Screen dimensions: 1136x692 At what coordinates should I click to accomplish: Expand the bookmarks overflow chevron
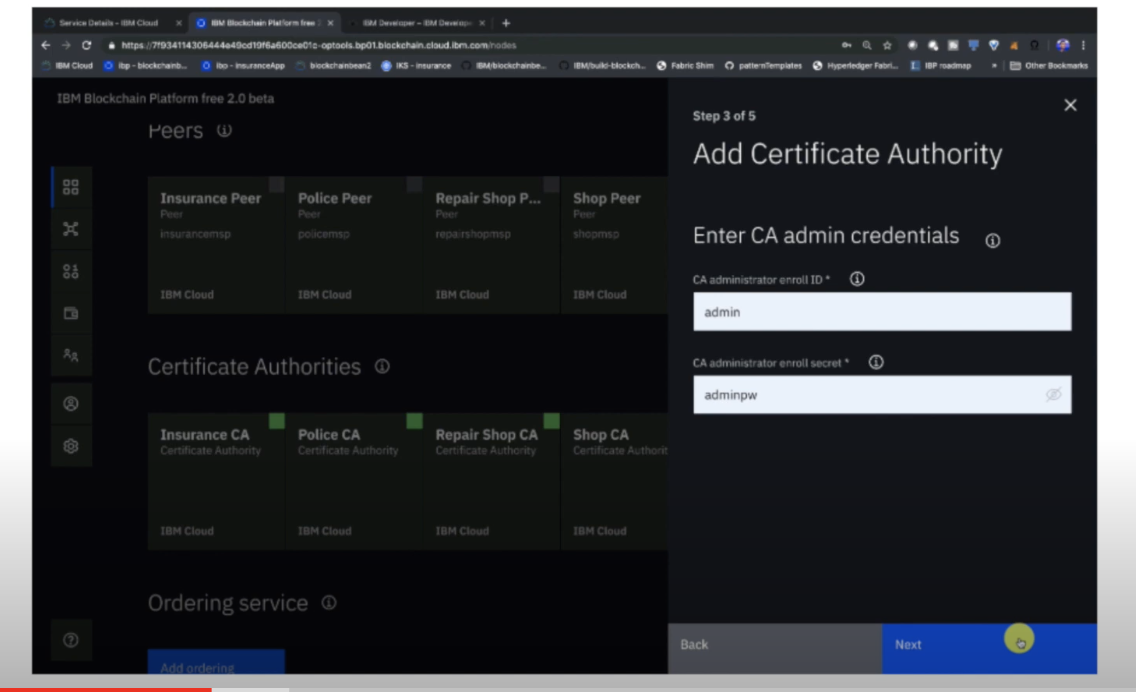point(994,65)
